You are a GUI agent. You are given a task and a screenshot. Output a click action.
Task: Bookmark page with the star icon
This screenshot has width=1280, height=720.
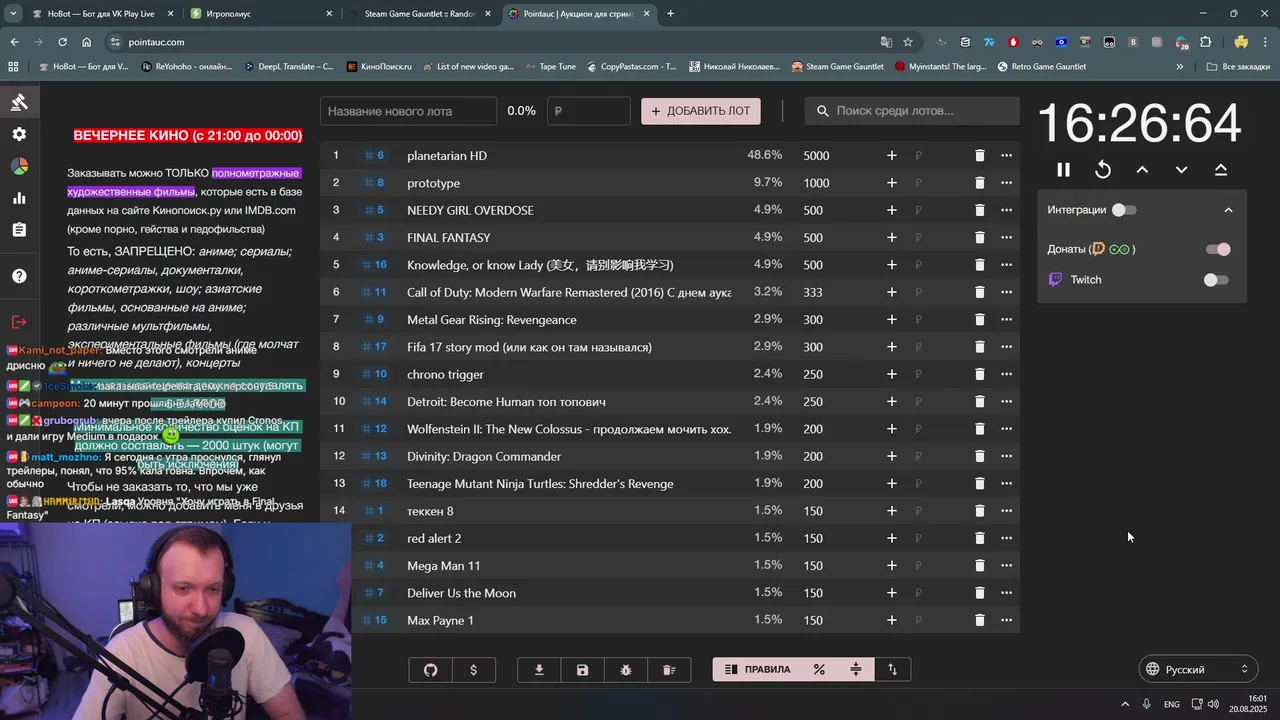[908, 42]
